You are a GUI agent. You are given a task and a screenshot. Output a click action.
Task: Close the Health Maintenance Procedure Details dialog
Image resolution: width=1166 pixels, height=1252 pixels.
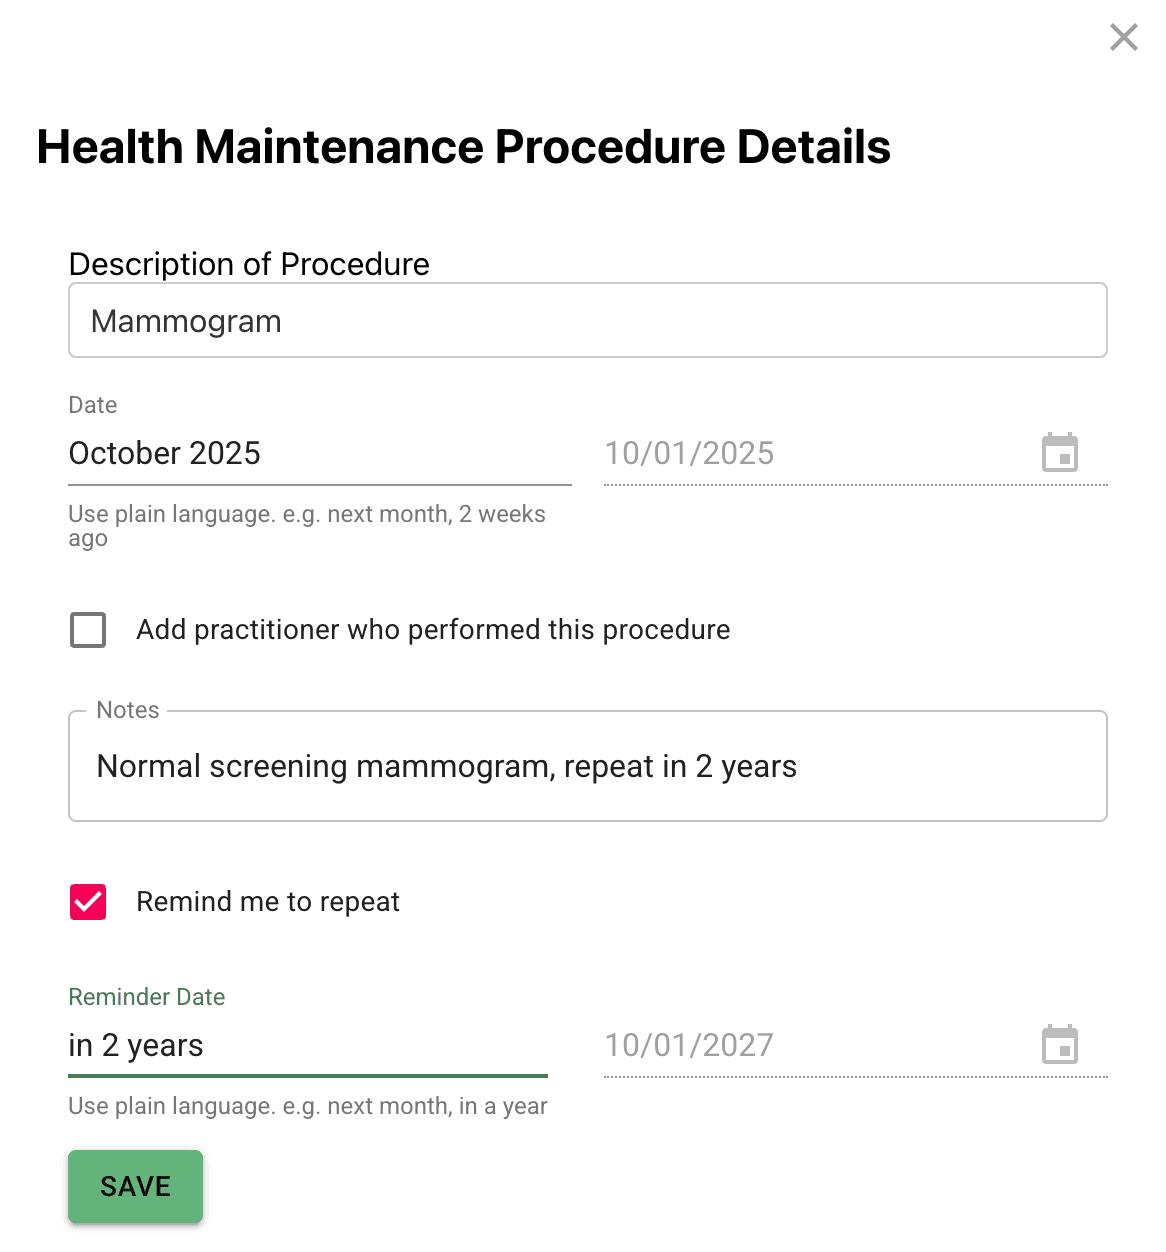click(x=1124, y=37)
